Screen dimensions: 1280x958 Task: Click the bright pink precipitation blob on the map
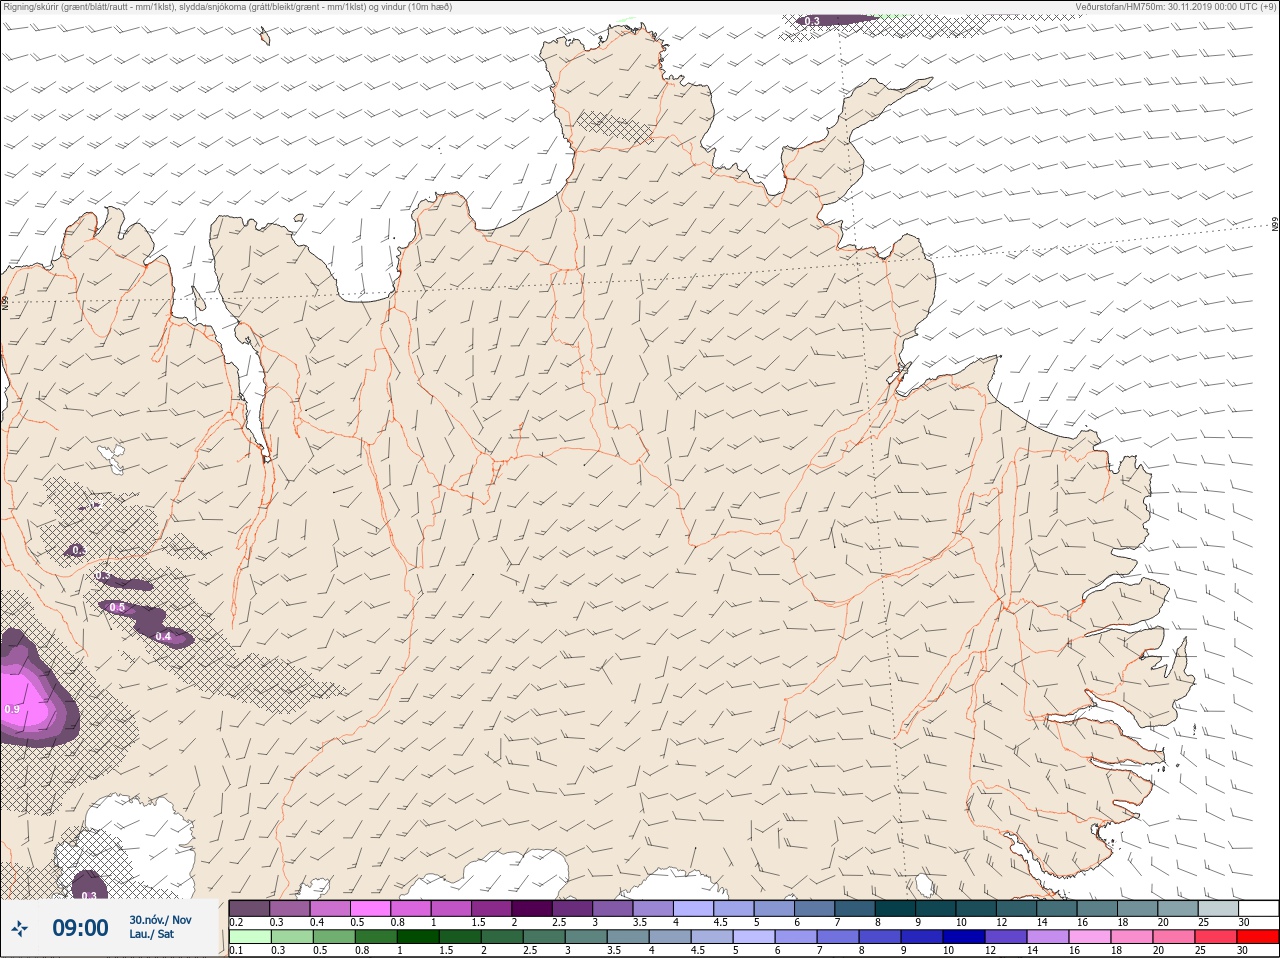pyautogui.click(x=25, y=700)
